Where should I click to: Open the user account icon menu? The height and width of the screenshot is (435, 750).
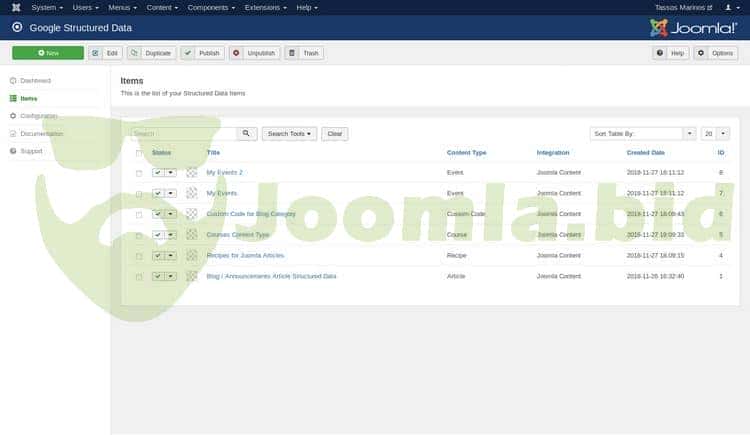(x=732, y=8)
